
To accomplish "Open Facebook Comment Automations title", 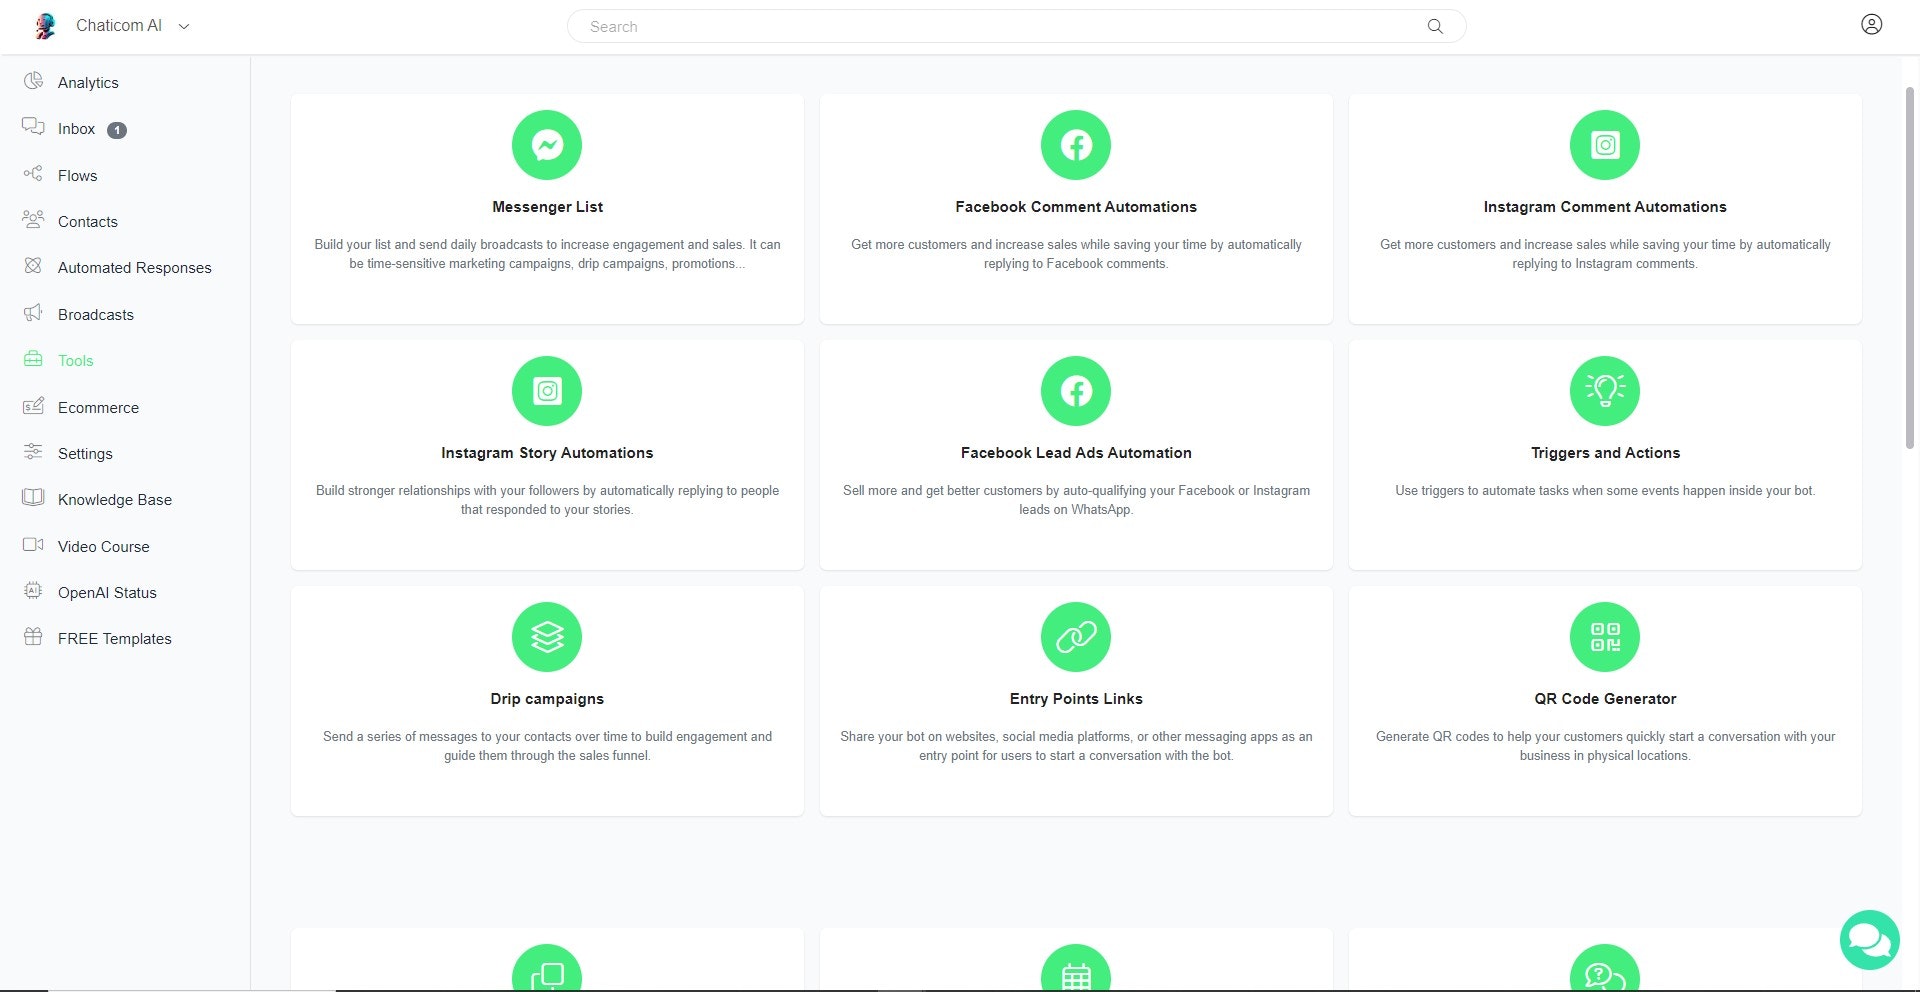I will (x=1076, y=207).
